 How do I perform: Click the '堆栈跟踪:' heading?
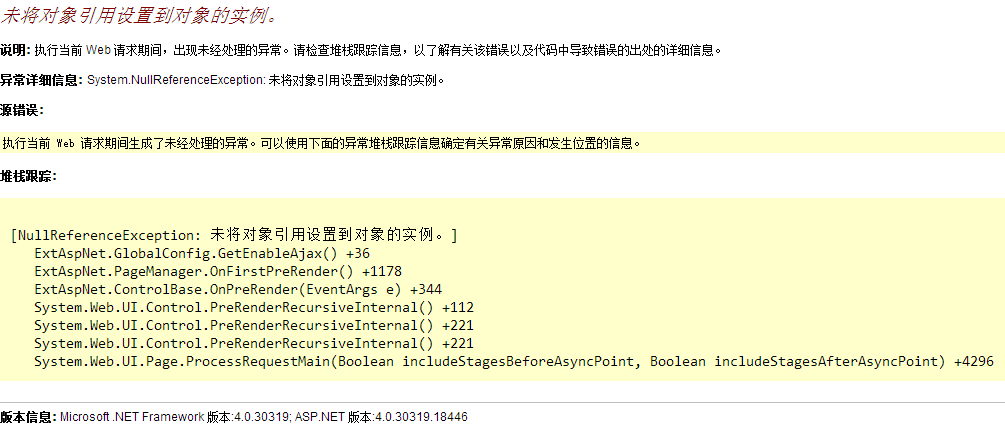pyautogui.click(x=28, y=176)
